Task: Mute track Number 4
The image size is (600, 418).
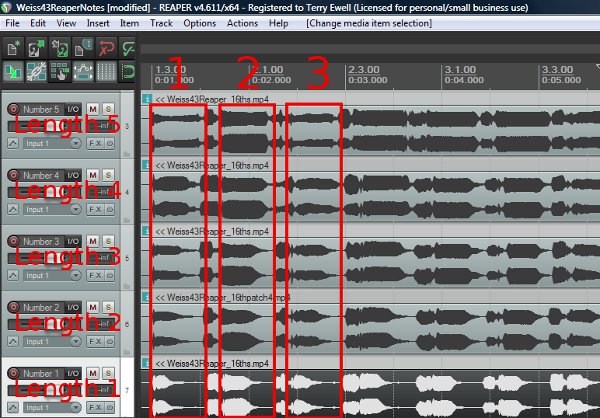Action: click(93, 175)
